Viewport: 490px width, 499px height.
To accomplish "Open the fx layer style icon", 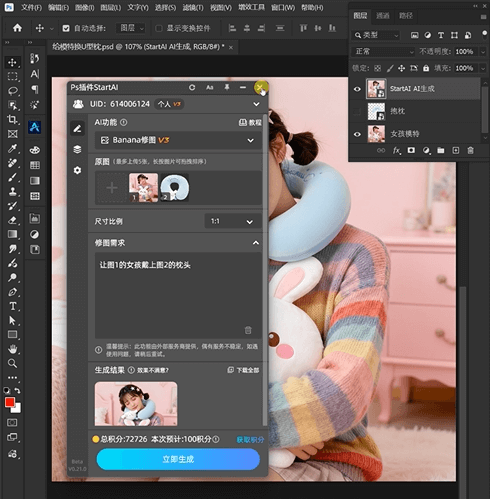I will coord(396,151).
